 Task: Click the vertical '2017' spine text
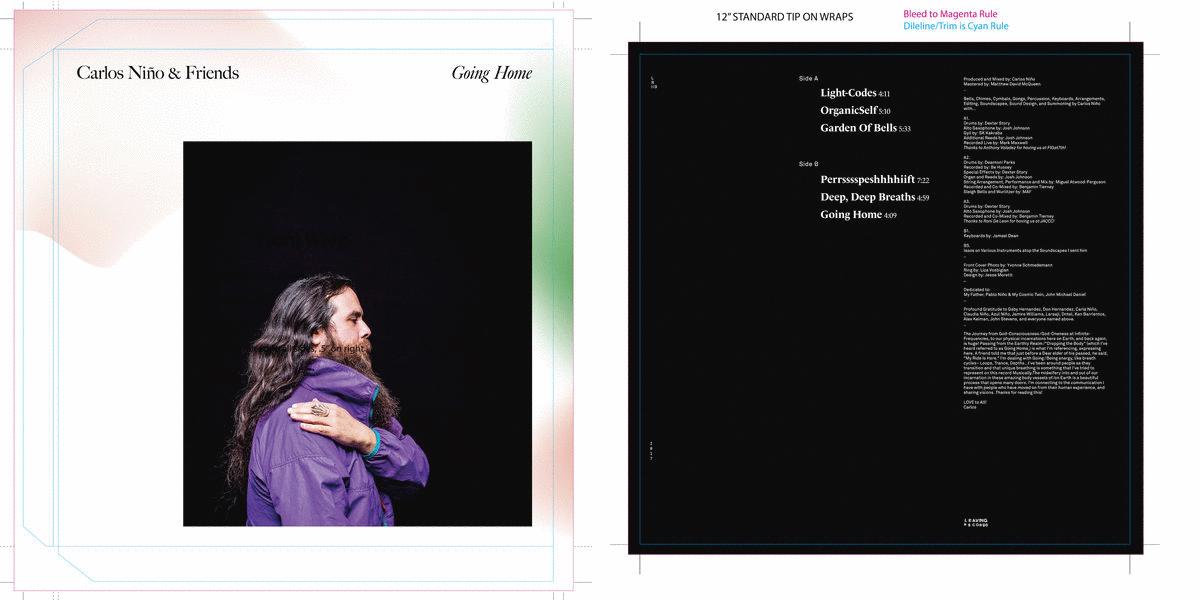coord(652,450)
